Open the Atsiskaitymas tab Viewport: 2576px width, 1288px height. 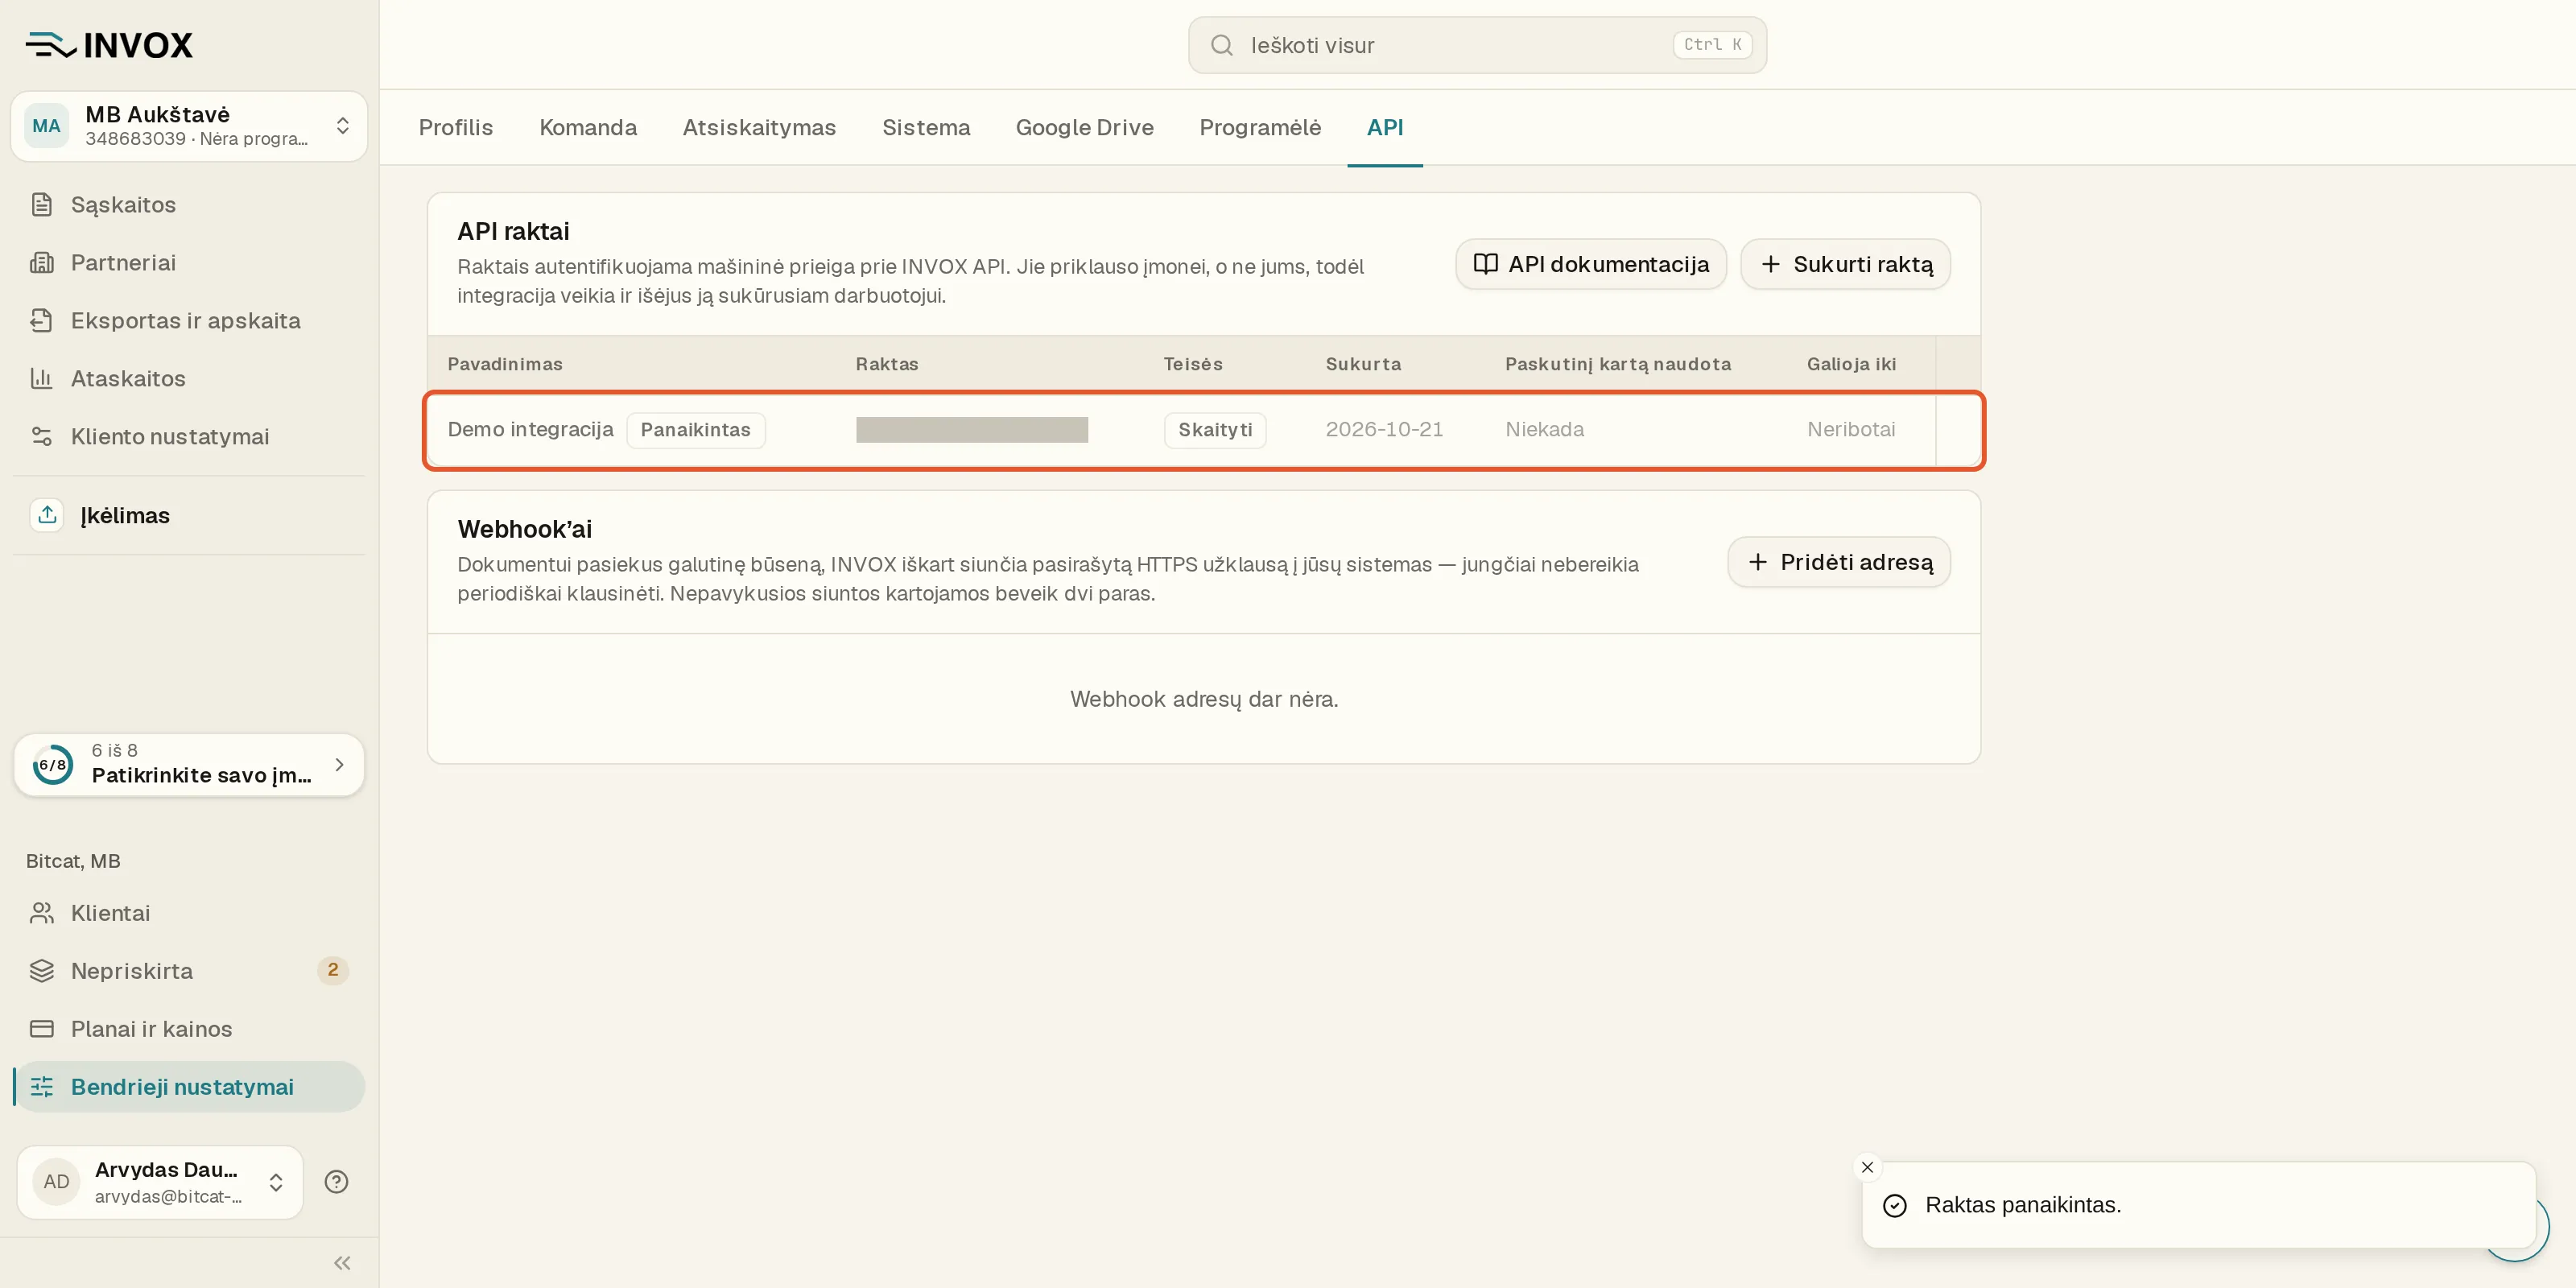click(x=759, y=128)
